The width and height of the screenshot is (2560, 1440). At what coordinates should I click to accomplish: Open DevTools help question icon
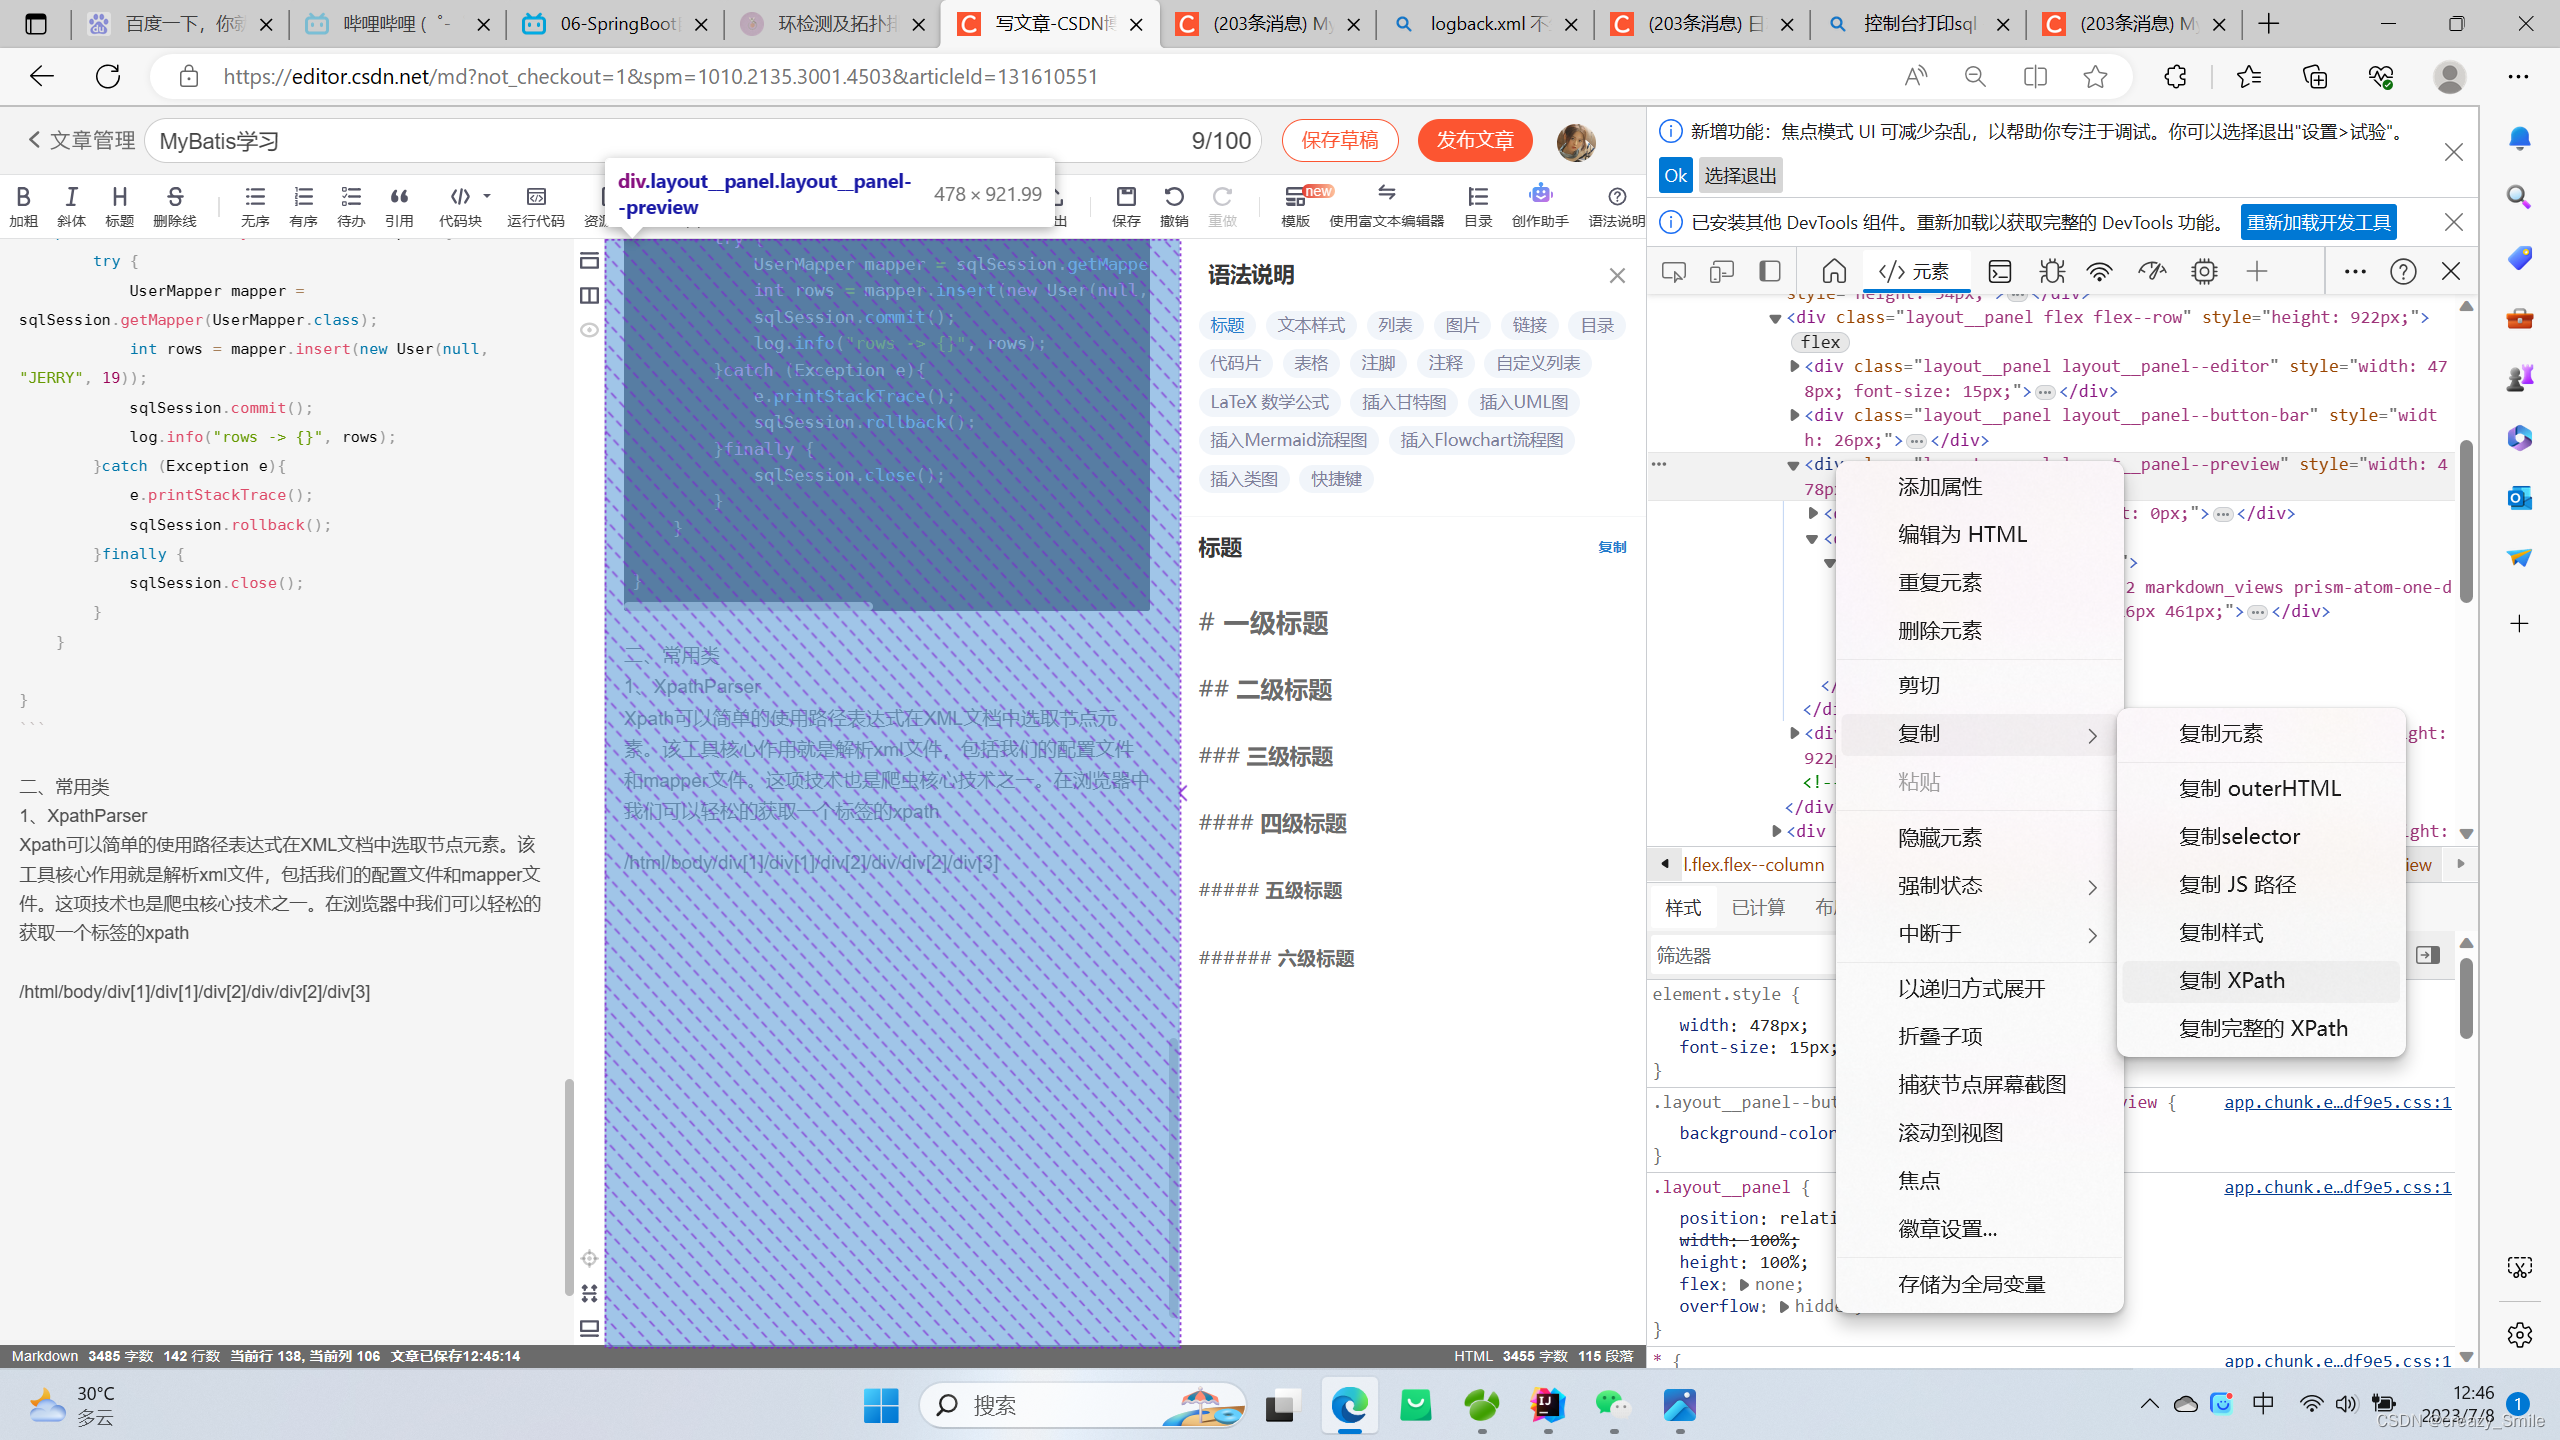[x=2403, y=271]
